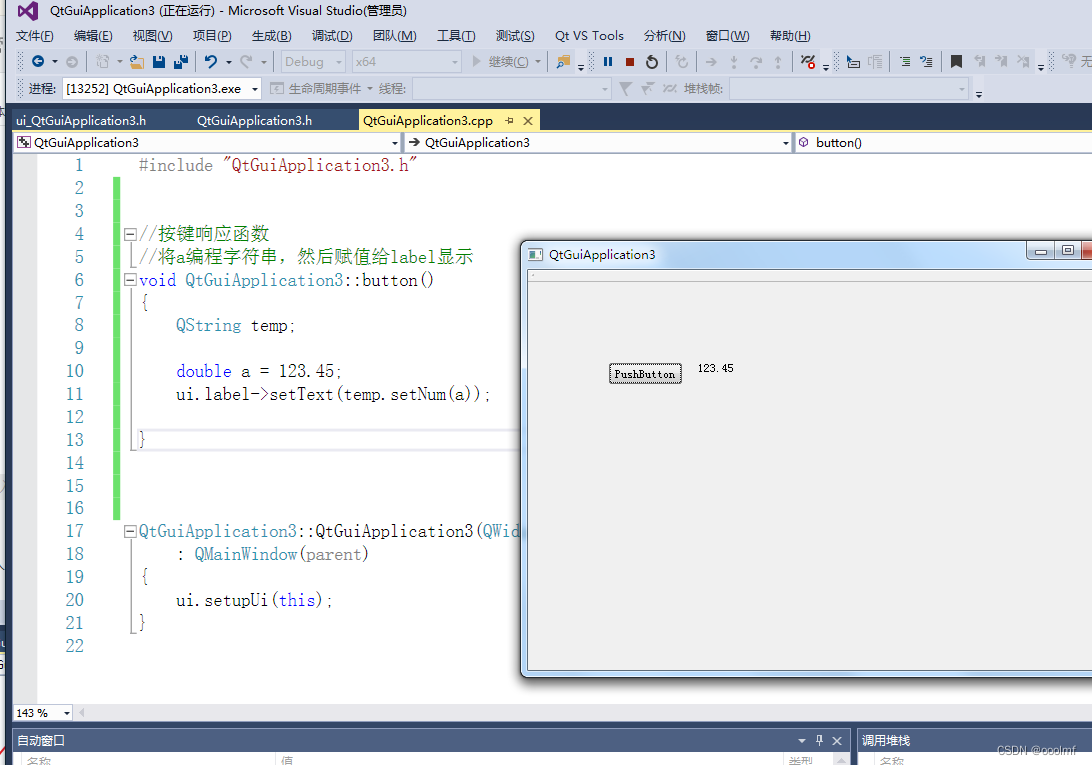Toggle bookmark on current line

tap(956, 62)
